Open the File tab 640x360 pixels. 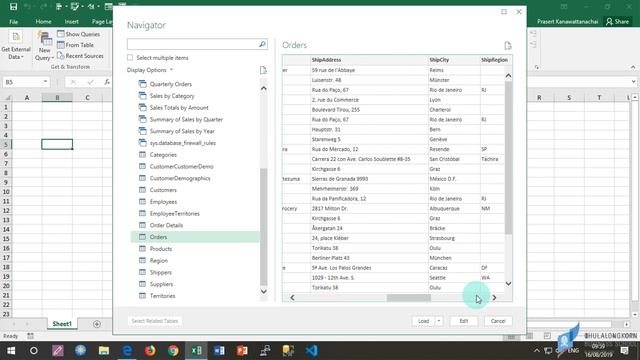click(13, 21)
